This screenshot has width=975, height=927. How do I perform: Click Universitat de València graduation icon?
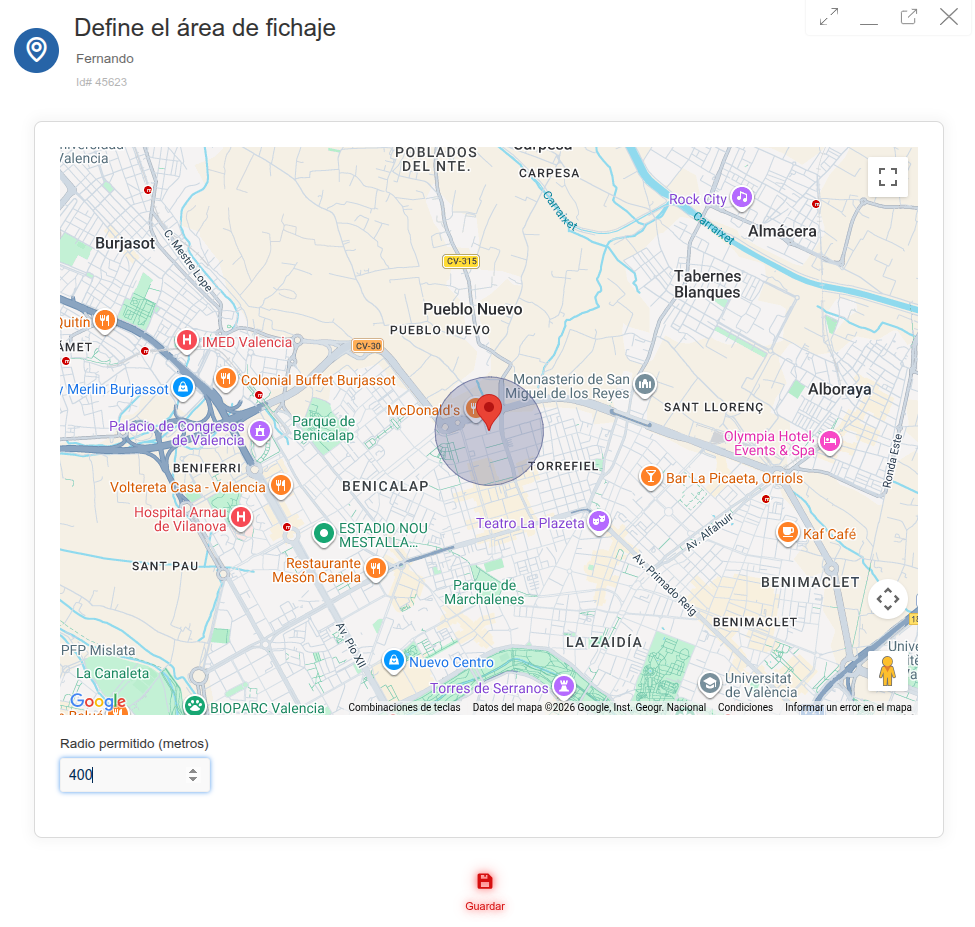709,683
